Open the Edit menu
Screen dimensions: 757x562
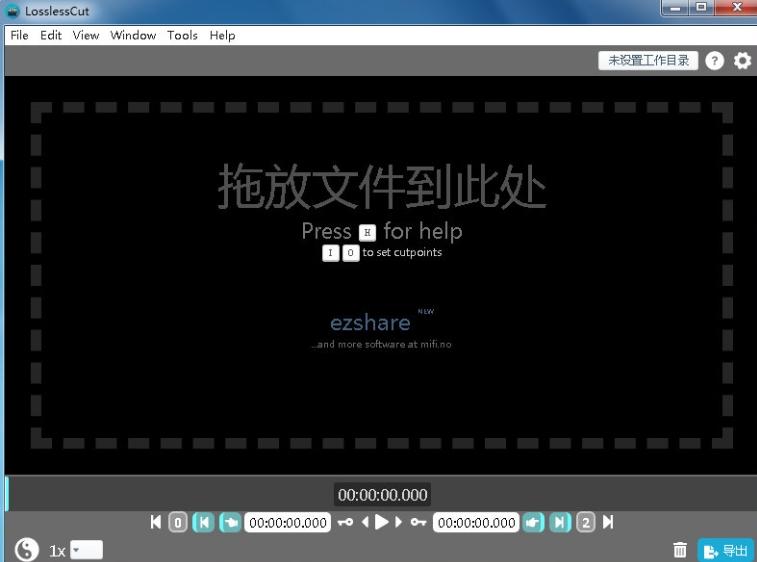51,35
